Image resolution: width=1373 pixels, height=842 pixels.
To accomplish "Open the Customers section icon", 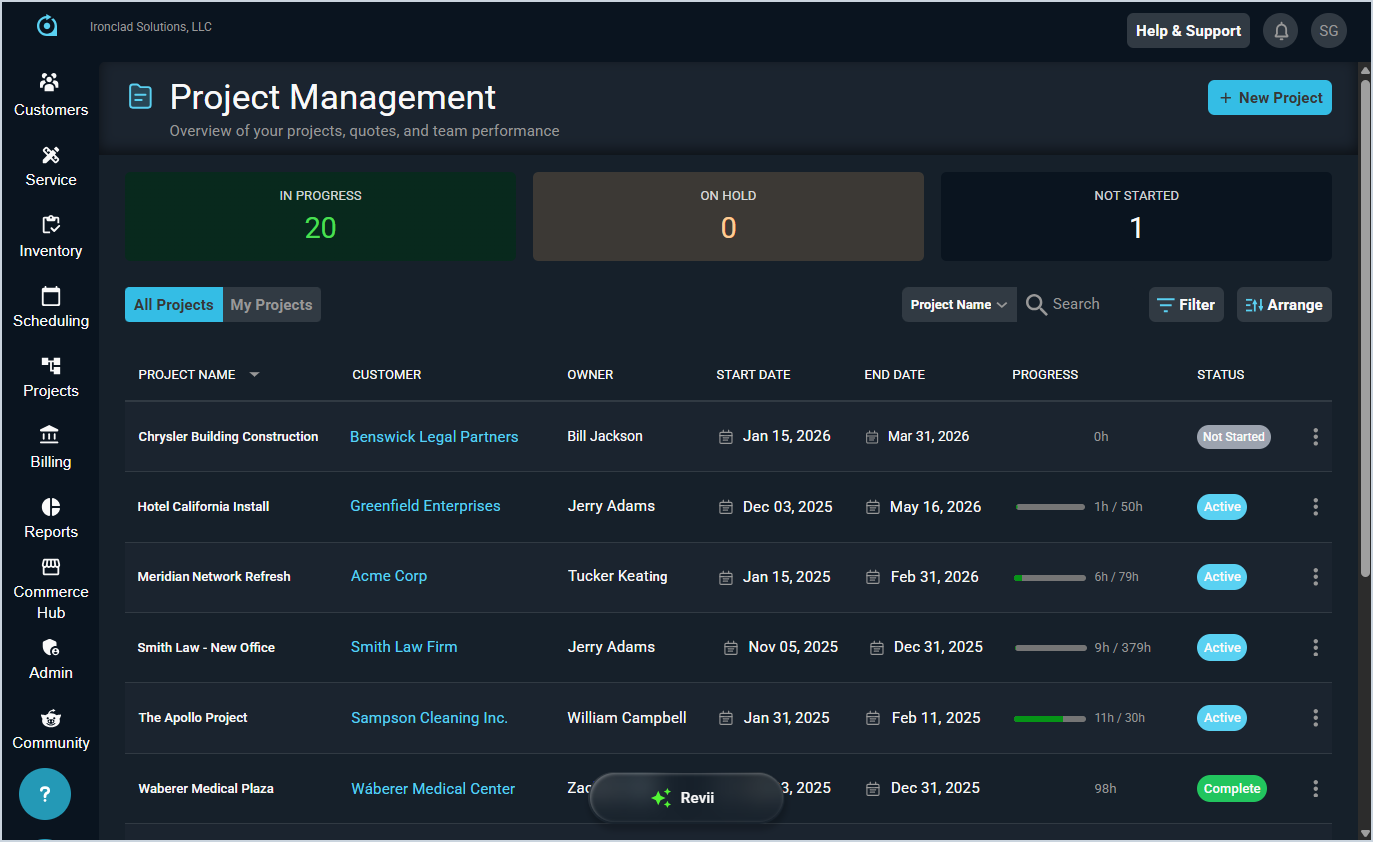I will 50,83.
